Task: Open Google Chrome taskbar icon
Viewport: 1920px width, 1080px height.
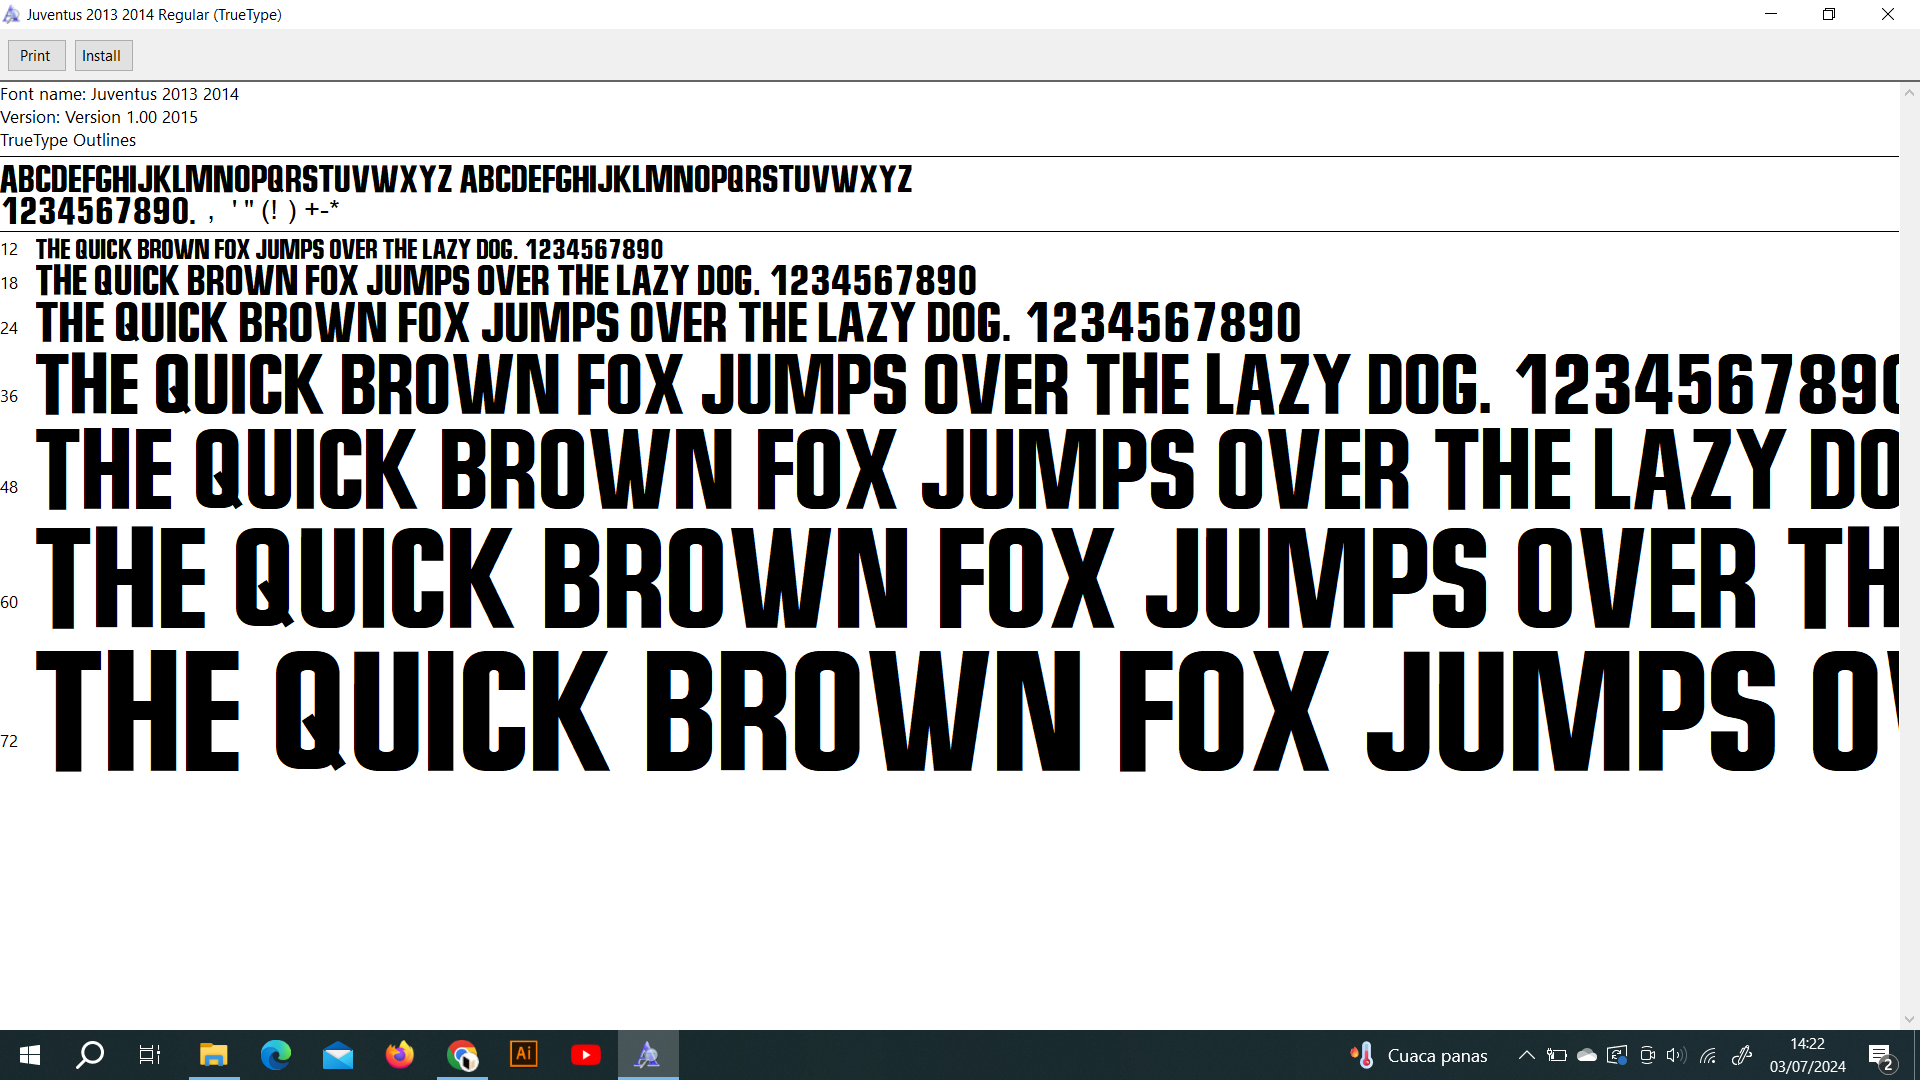Action: [x=462, y=1055]
